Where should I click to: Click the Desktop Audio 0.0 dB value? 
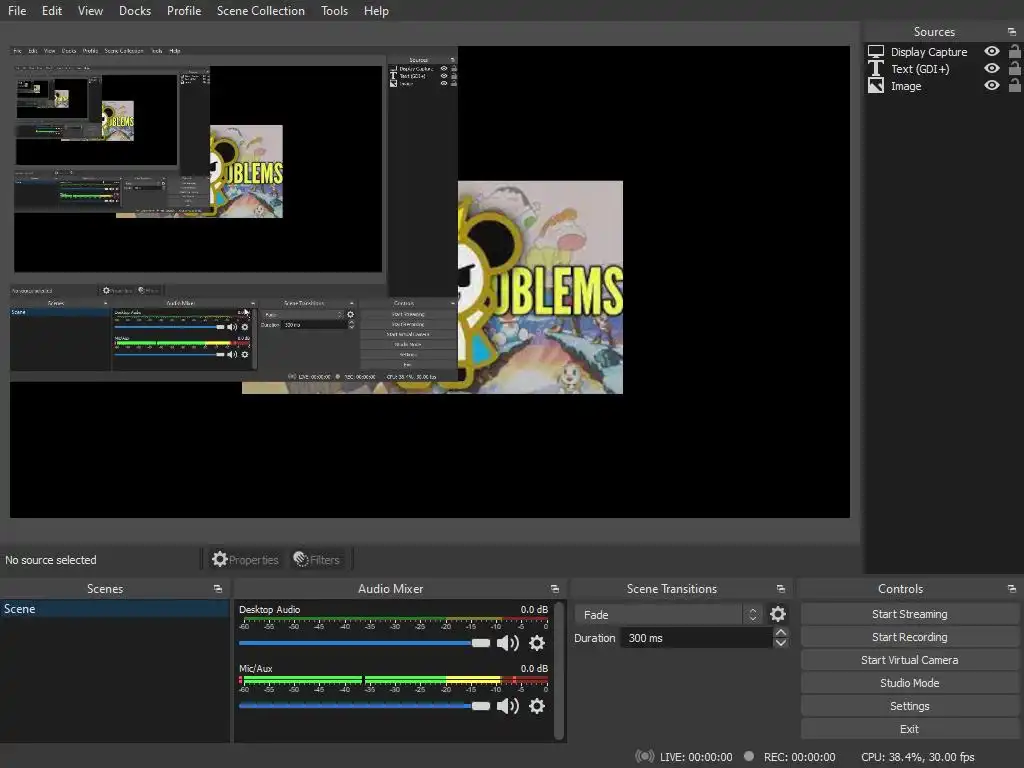534,609
